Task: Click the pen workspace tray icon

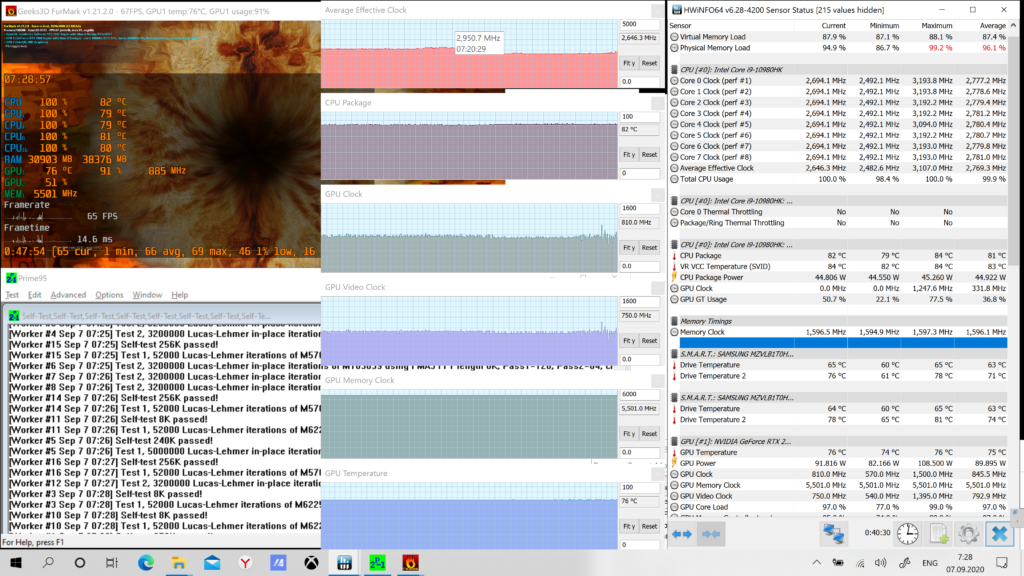Action: click(x=904, y=563)
